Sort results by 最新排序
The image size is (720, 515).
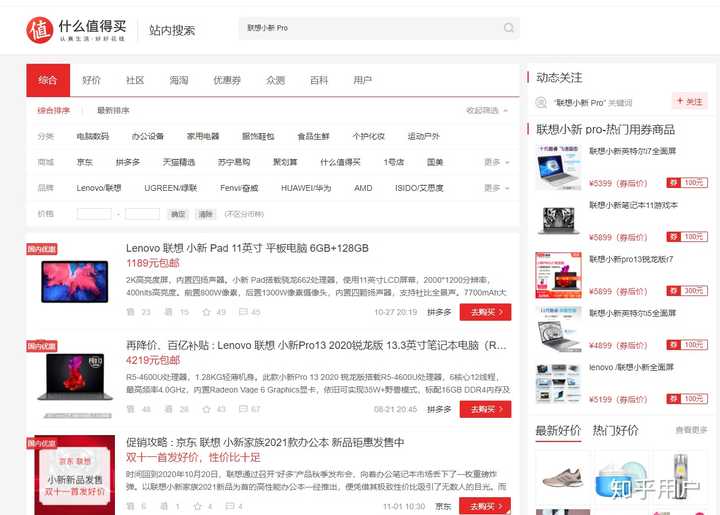[113, 111]
